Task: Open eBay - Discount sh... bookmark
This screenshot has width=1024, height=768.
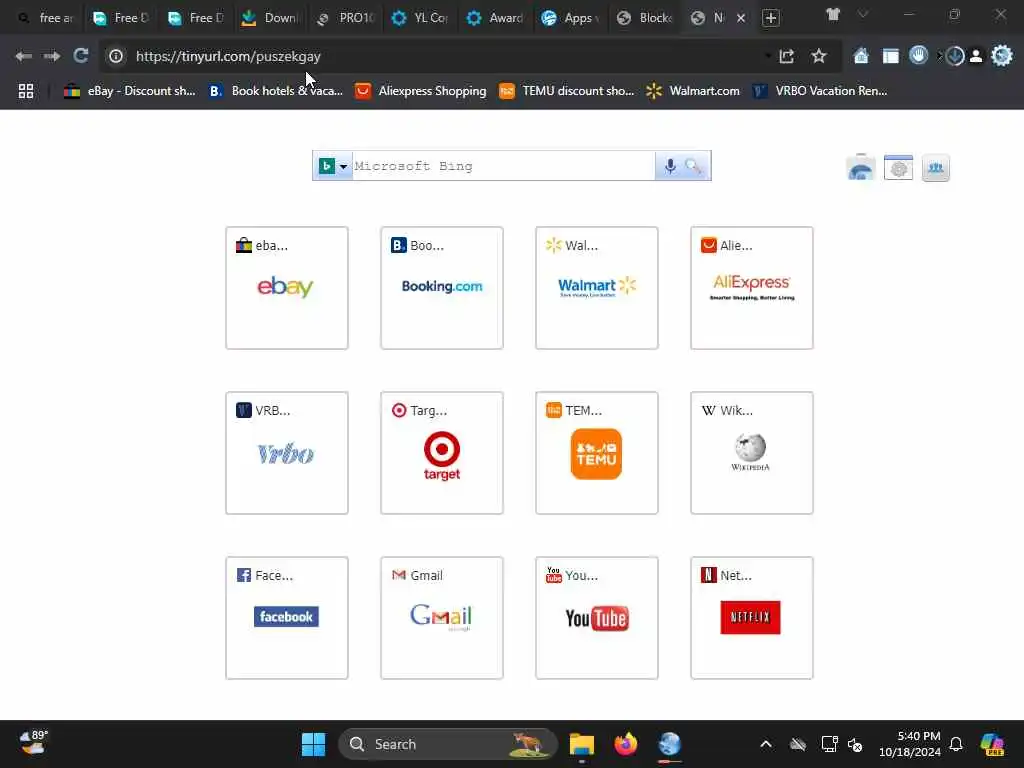Action: 129,91
